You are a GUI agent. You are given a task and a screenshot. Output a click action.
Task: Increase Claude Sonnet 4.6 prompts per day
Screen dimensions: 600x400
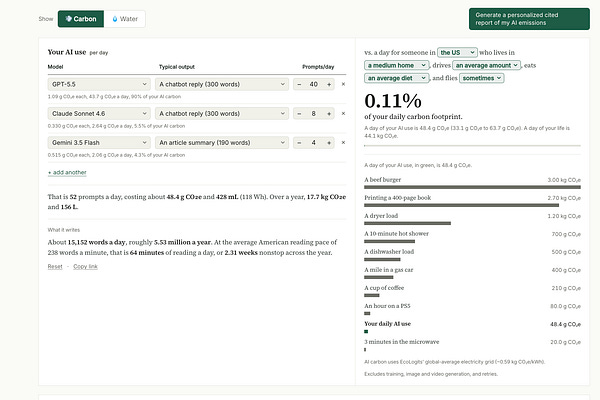click(x=329, y=113)
